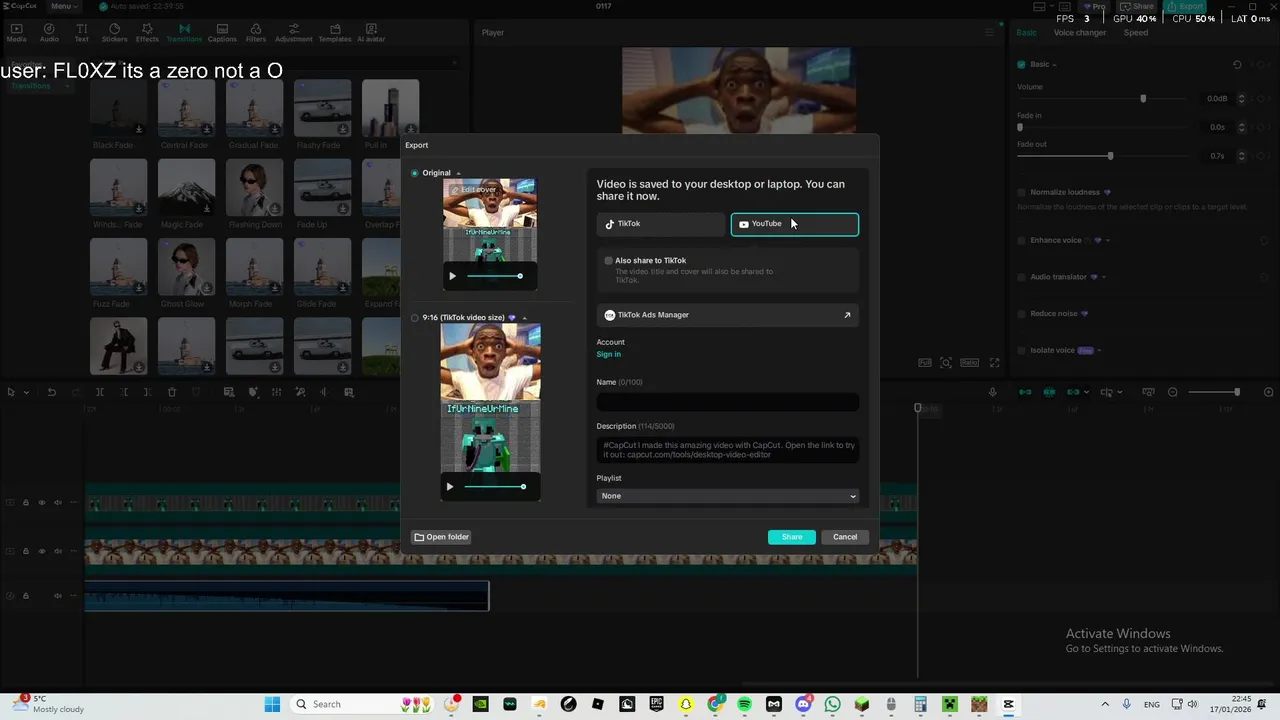1280x720 pixels.
Task: Select the TikTok share tab
Action: click(x=661, y=224)
